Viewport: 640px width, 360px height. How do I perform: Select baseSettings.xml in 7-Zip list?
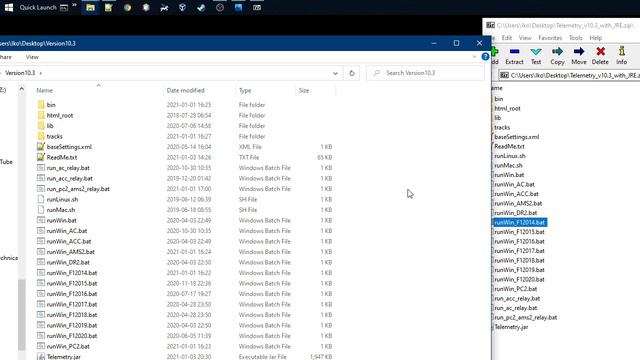[516, 137]
